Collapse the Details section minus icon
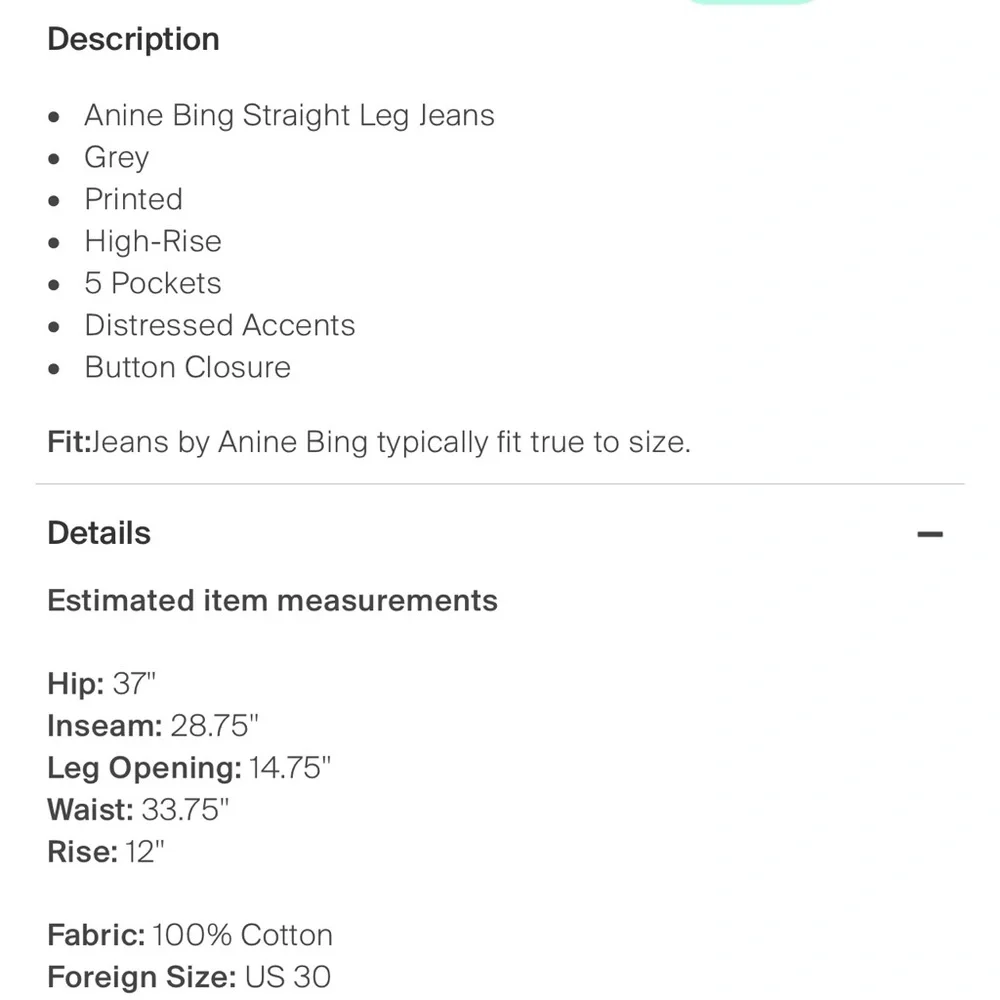 tap(929, 534)
